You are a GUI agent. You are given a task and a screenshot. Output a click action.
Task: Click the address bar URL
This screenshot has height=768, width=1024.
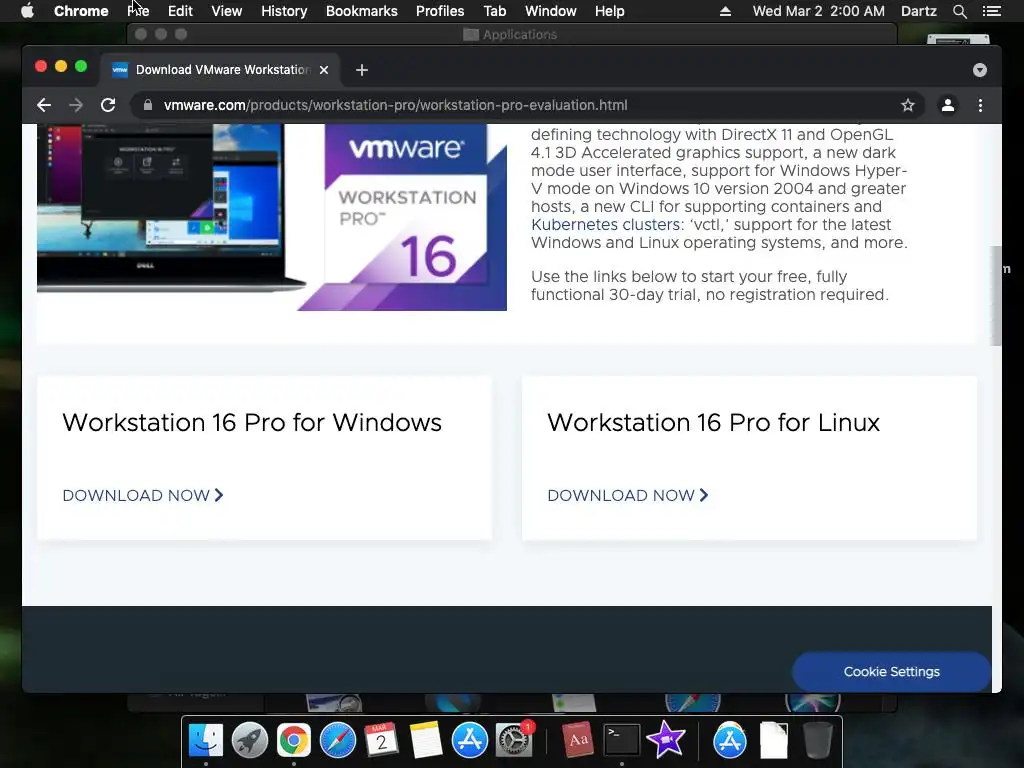tap(395, 105)
